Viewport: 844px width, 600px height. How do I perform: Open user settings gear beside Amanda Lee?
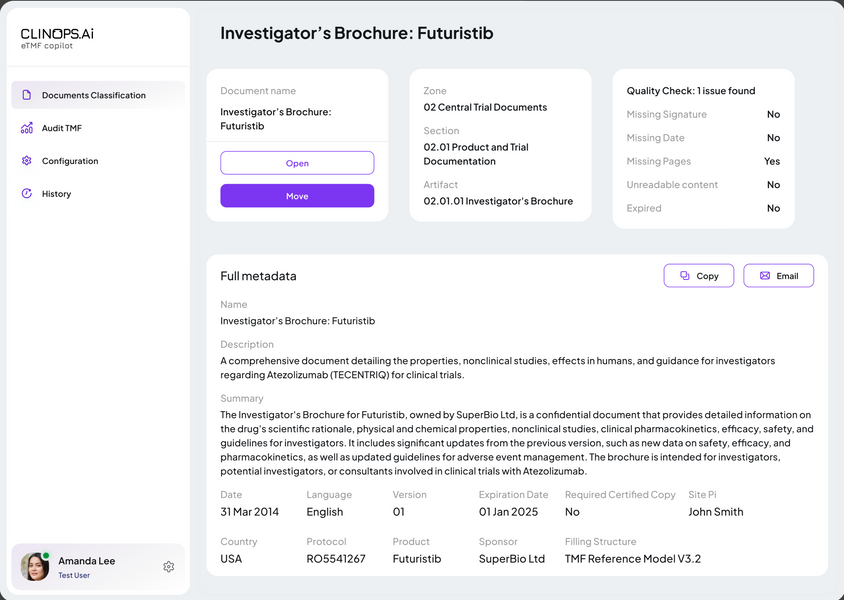point(169,567)
